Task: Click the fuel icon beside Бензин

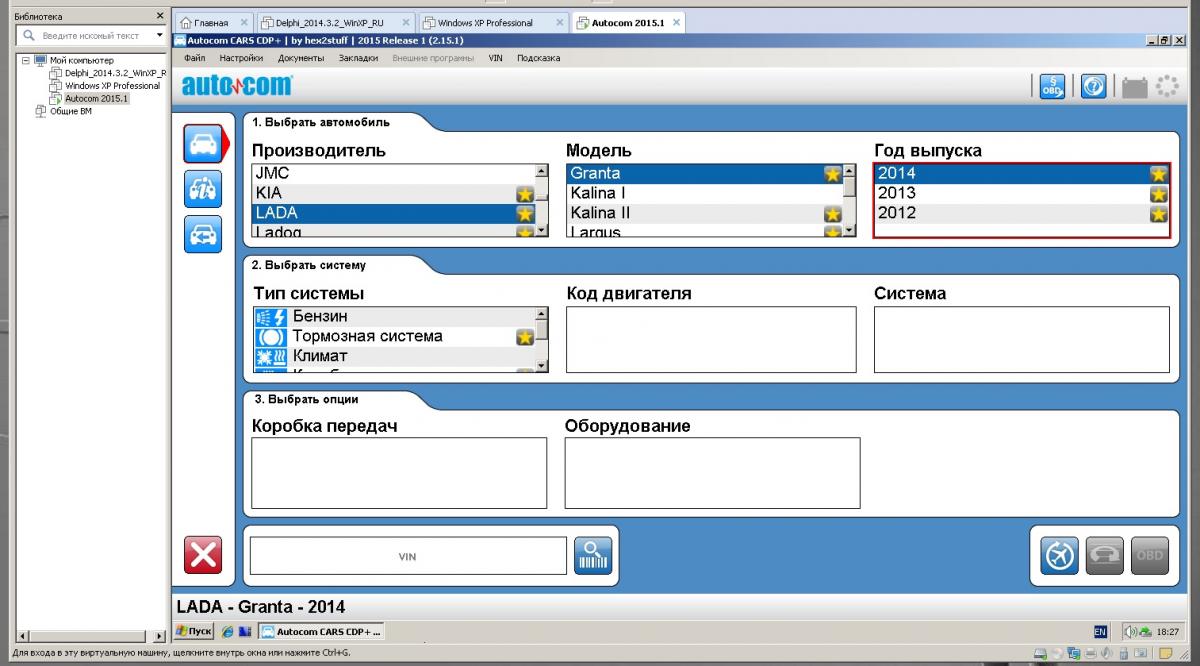Action: point(270,317)
